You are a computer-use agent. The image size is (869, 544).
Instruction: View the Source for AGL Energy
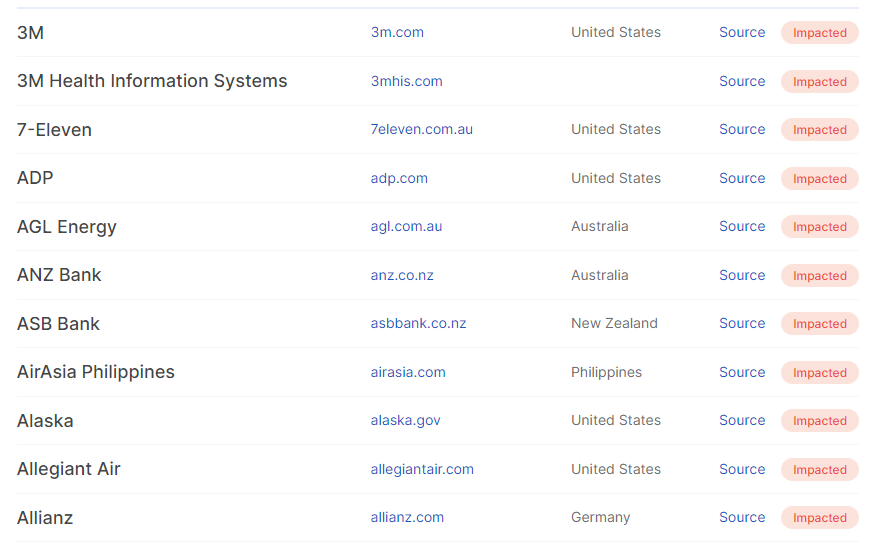click(x=742, y=226)
